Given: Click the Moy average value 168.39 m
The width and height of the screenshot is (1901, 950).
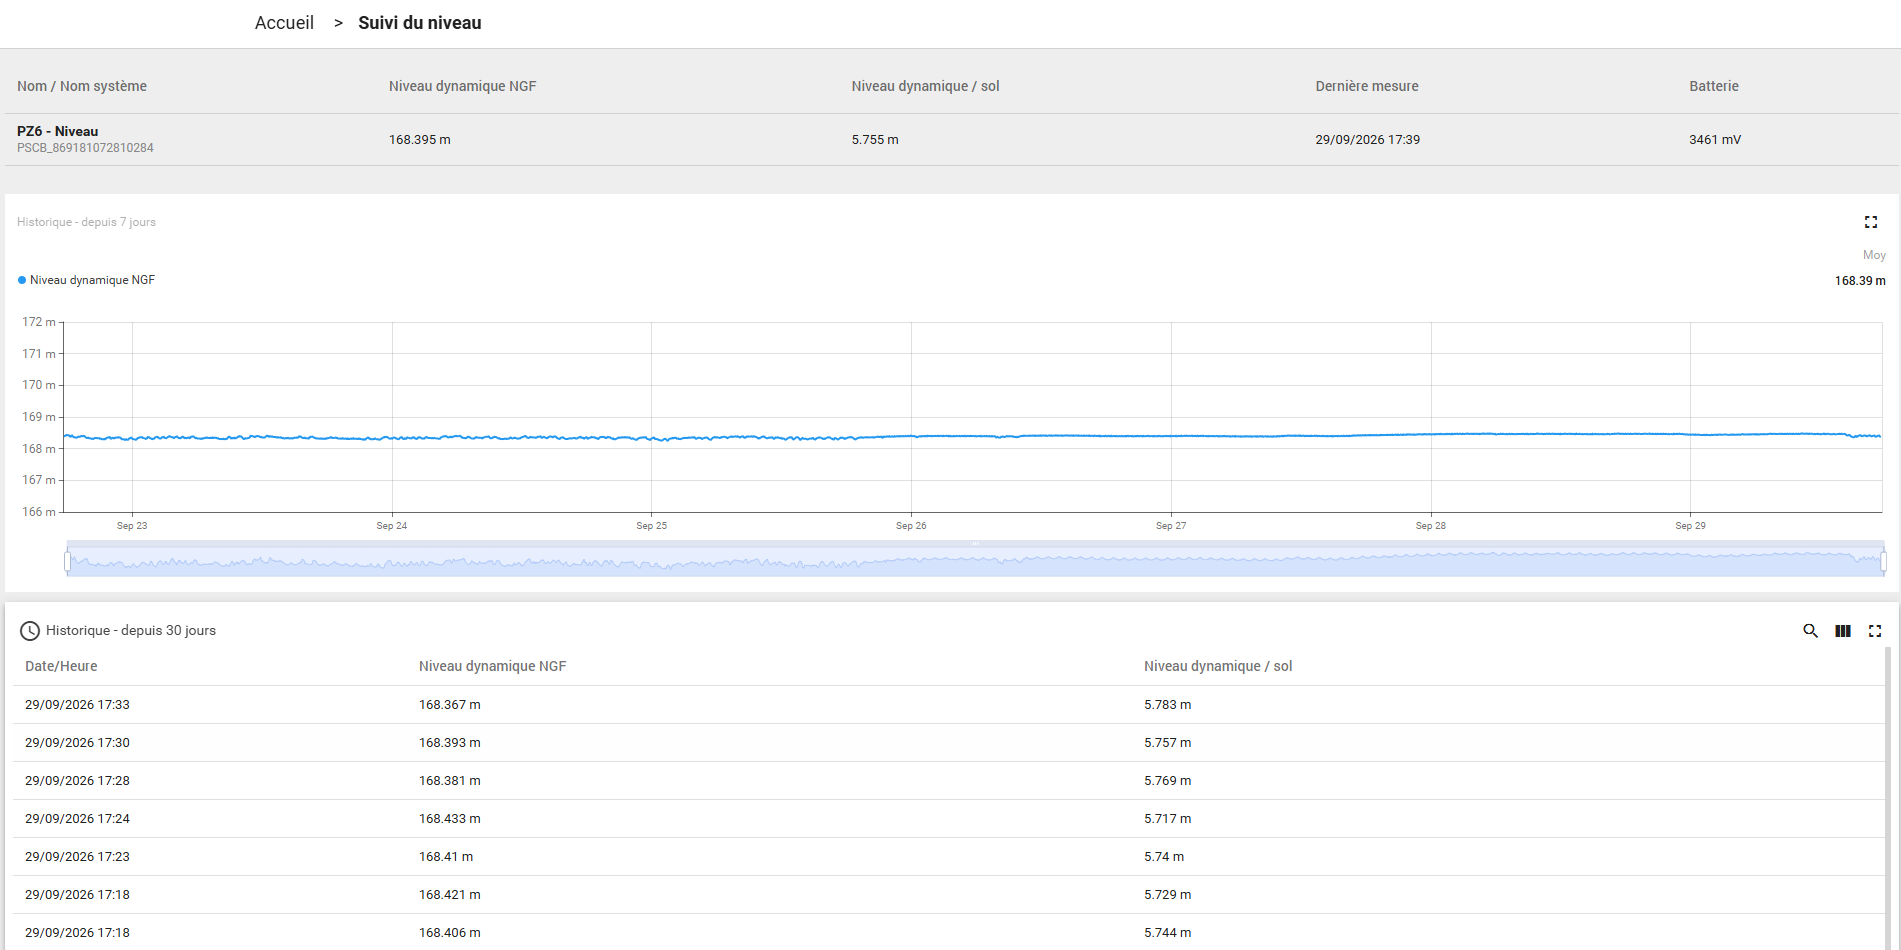Looking at the screenshot, I should click(1860, 281).
